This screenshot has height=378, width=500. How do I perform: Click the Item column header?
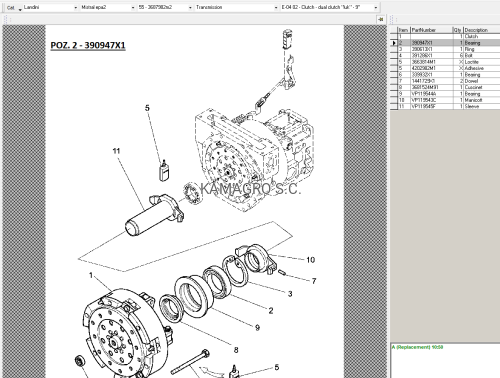(404, 30)
